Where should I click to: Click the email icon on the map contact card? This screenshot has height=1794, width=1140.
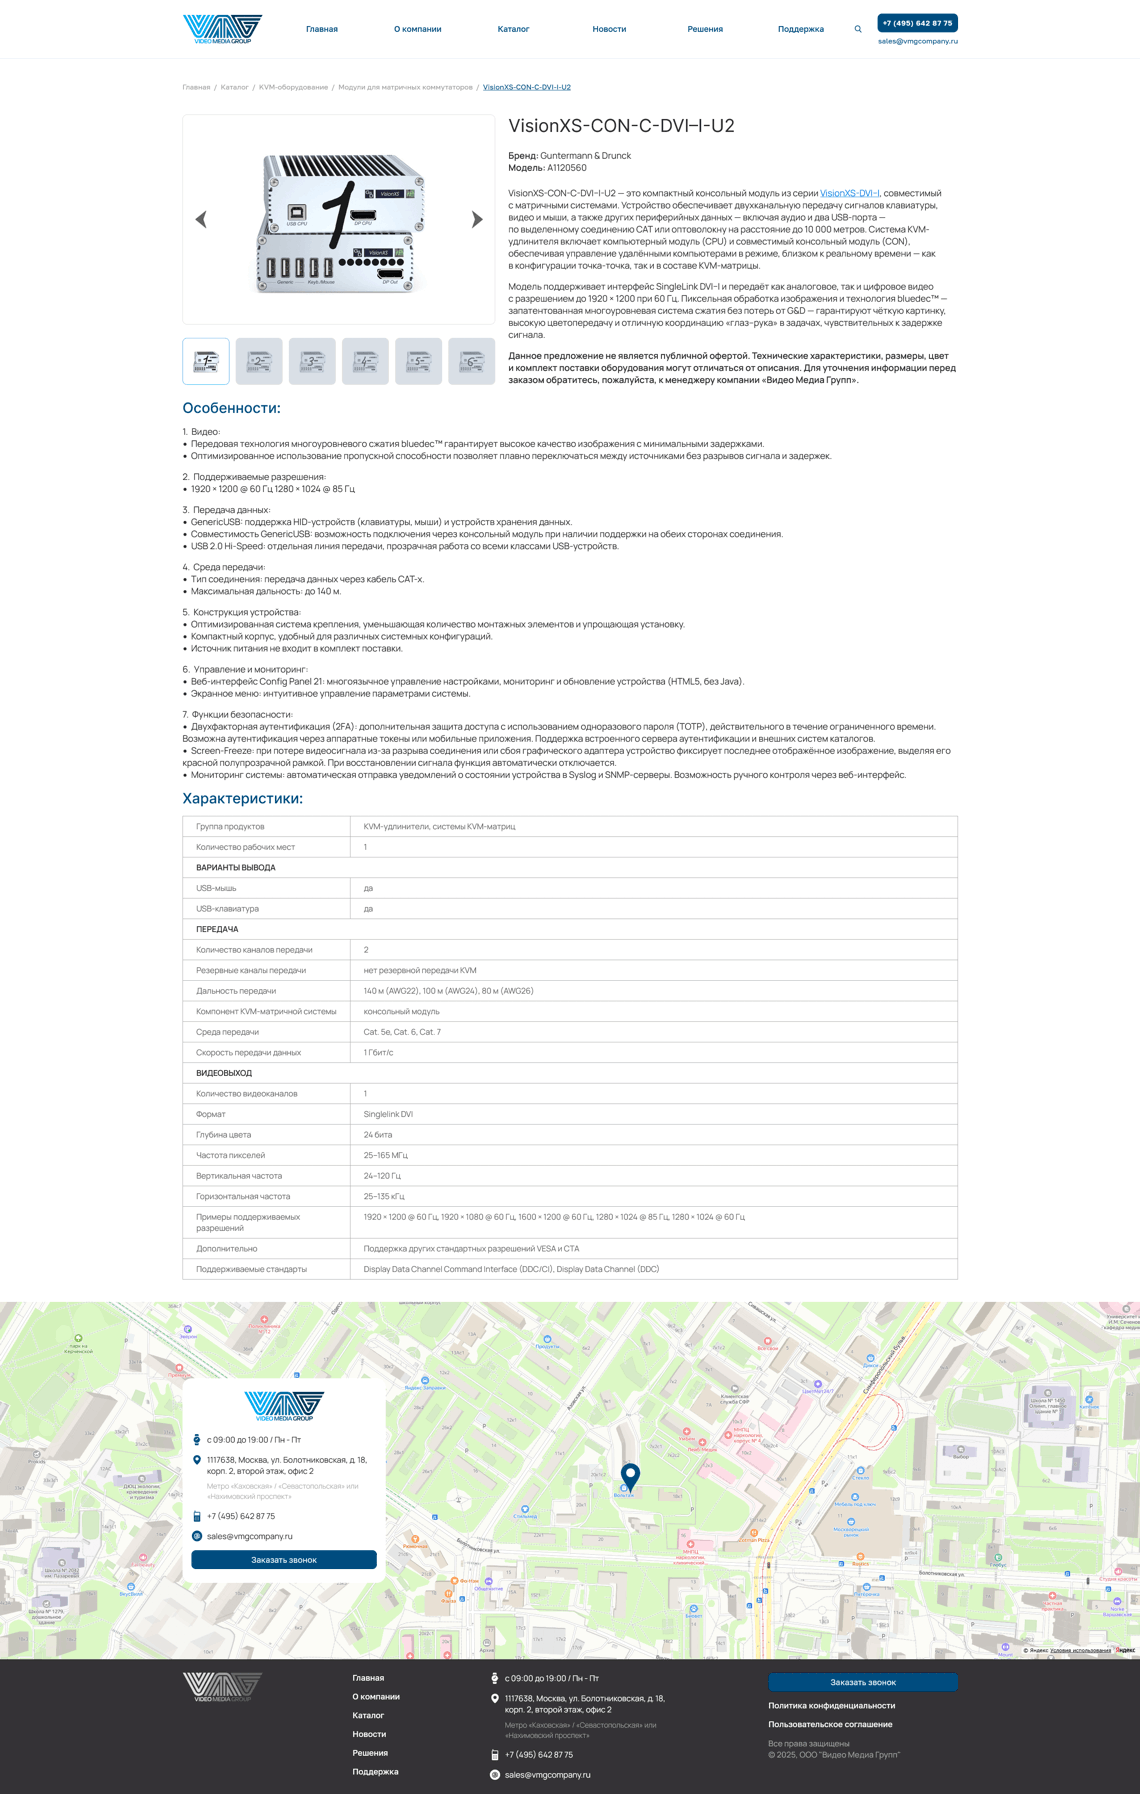[197, 1536]
